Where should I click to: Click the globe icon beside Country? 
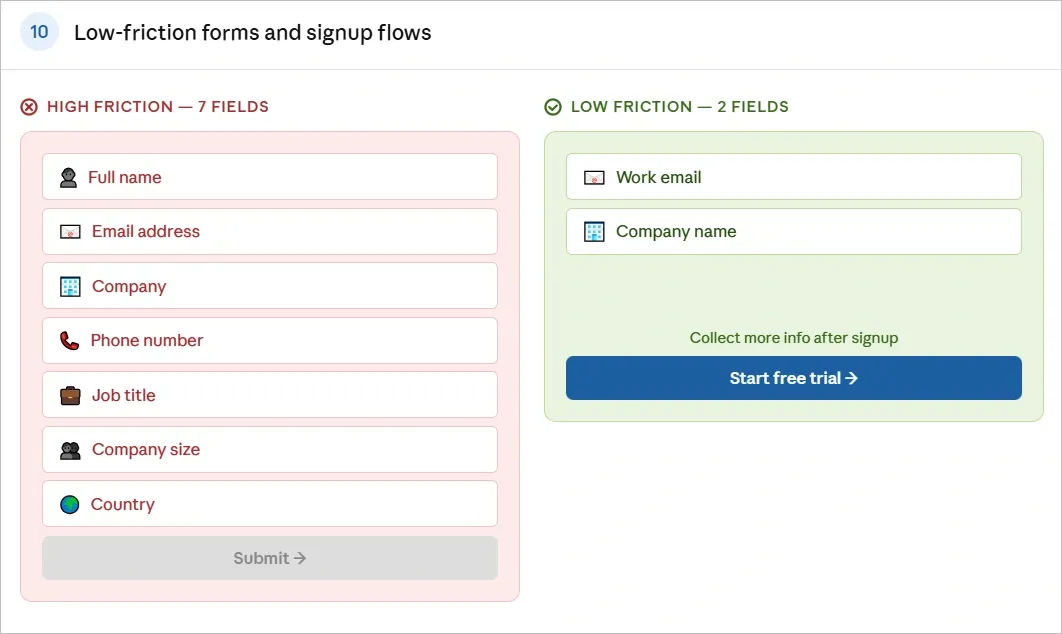point(68,504)
